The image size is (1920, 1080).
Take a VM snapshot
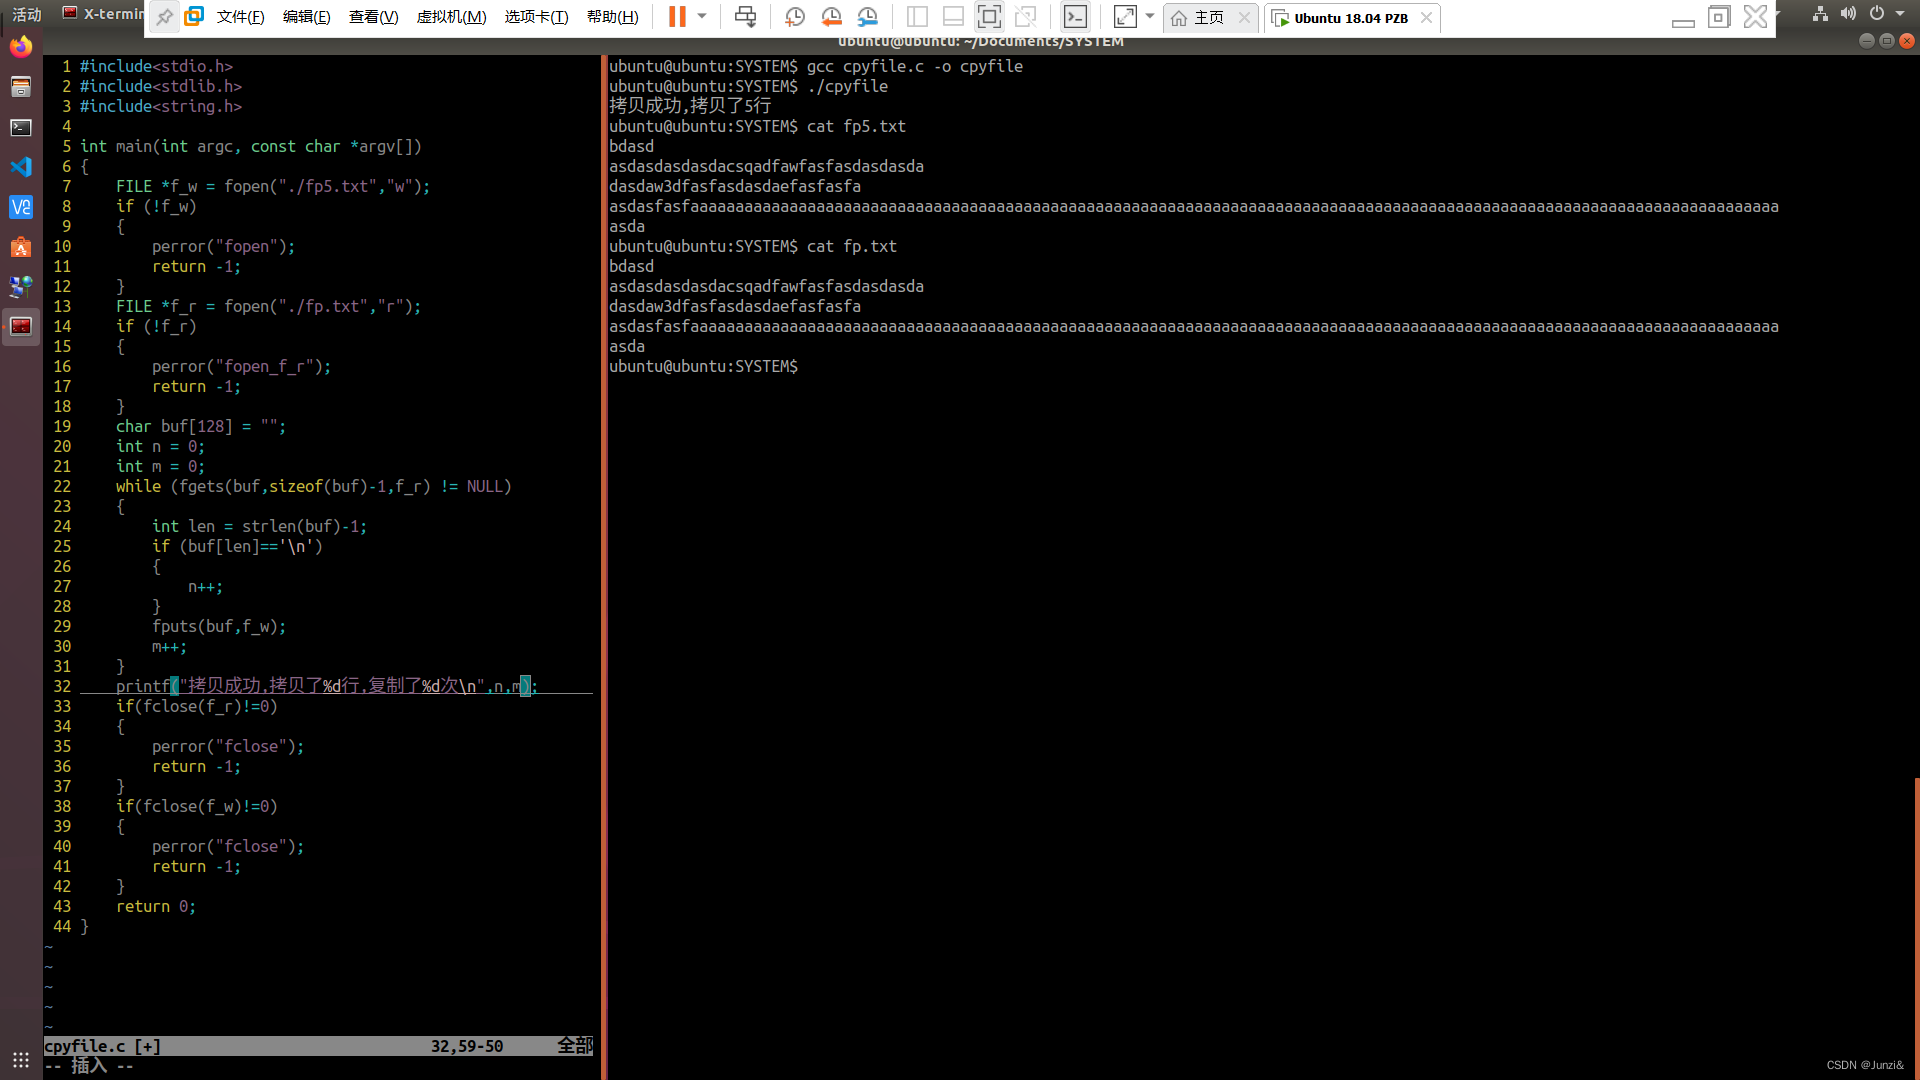795,17
